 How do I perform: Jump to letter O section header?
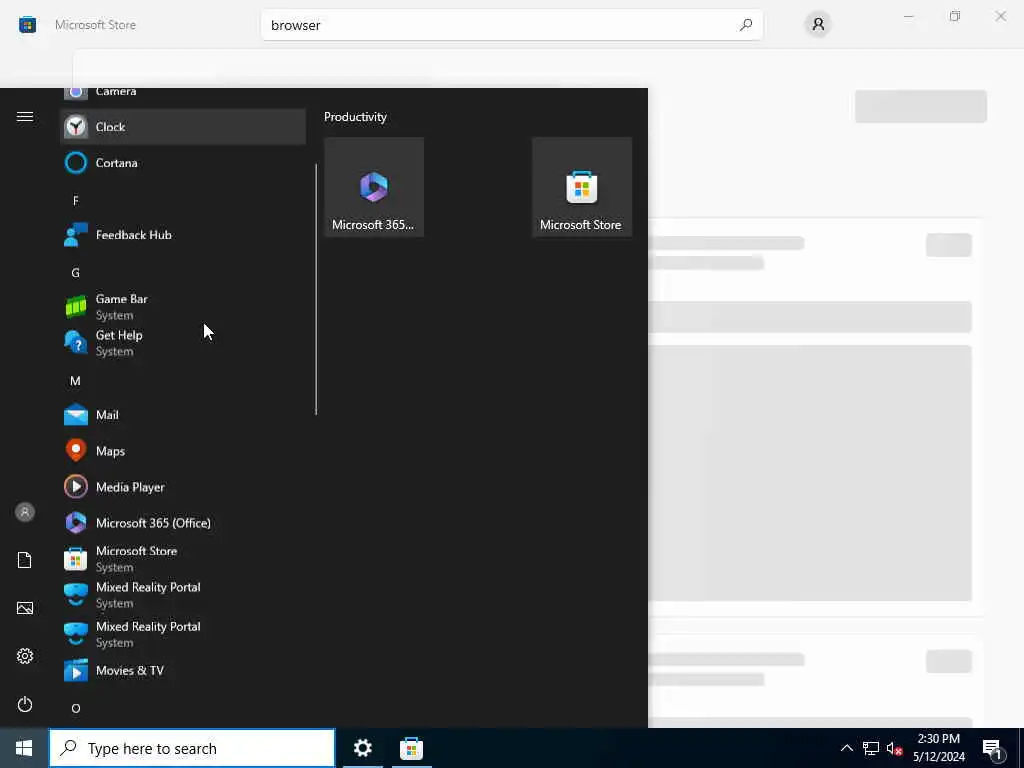coord(76,708)
